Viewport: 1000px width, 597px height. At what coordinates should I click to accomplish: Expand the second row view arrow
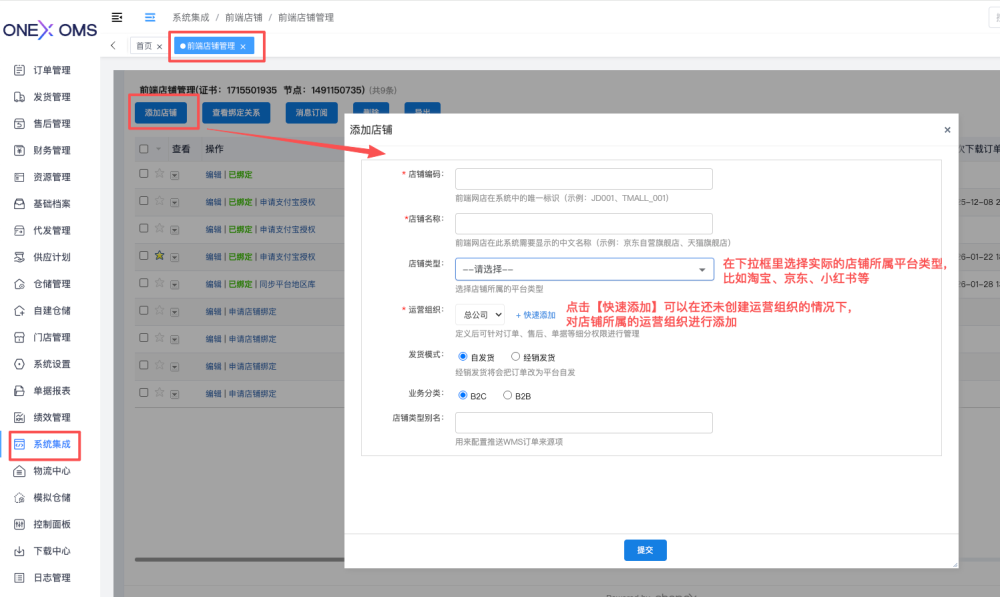click(x=175, y=203)
